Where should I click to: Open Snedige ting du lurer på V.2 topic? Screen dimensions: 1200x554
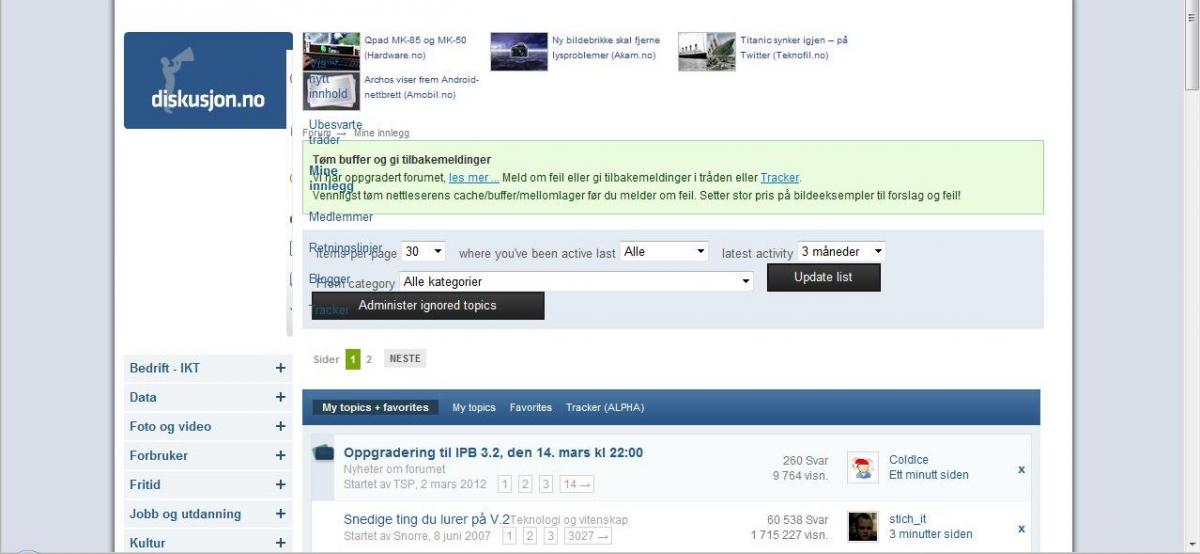427,519
